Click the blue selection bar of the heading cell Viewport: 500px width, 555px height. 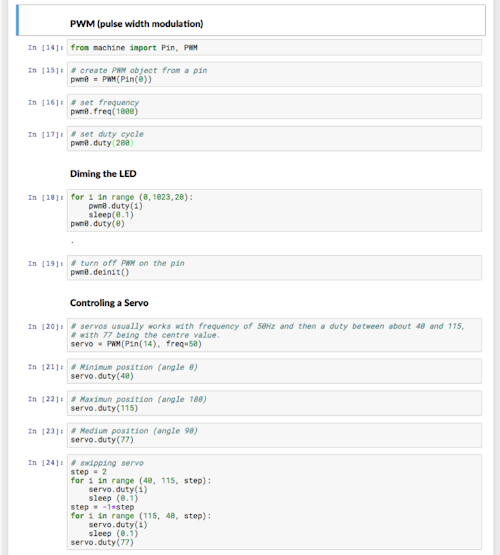17,20
